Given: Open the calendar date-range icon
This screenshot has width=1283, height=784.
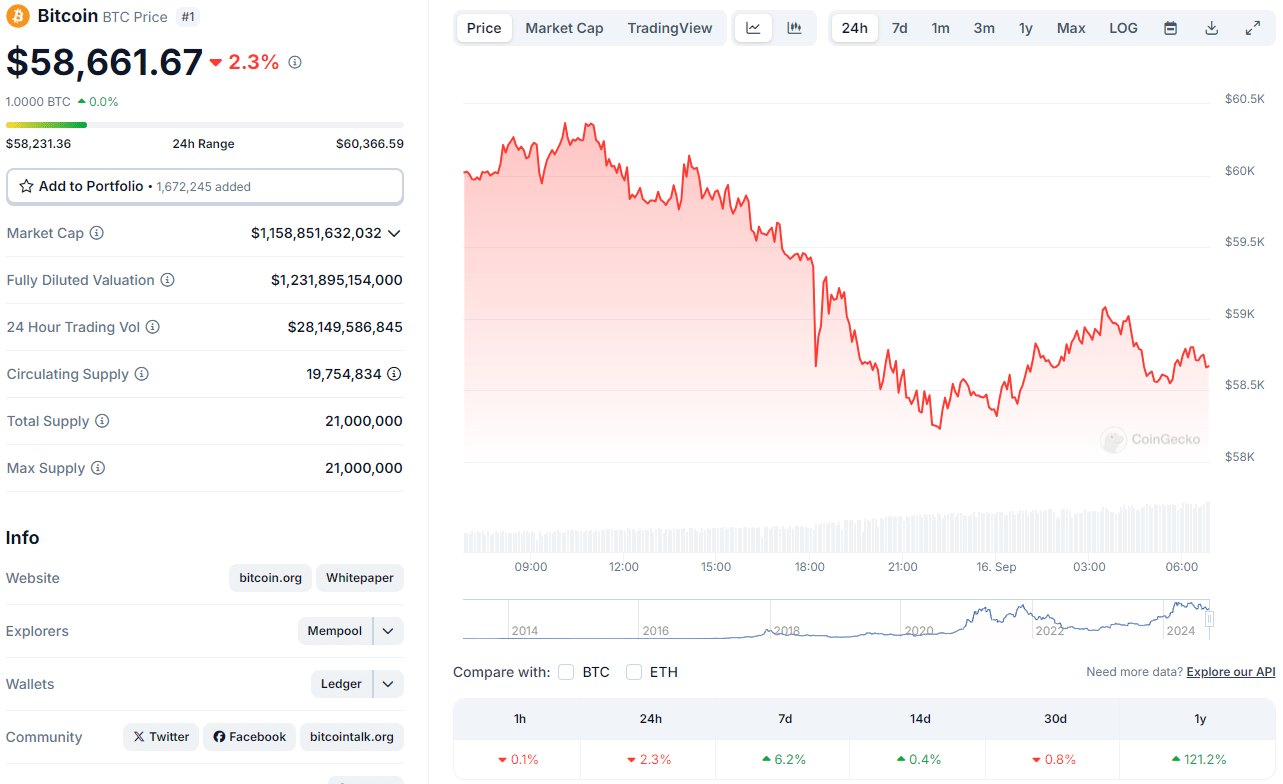Looking at the screenshot, I should pyautogui.click(x=1169, y=27).
